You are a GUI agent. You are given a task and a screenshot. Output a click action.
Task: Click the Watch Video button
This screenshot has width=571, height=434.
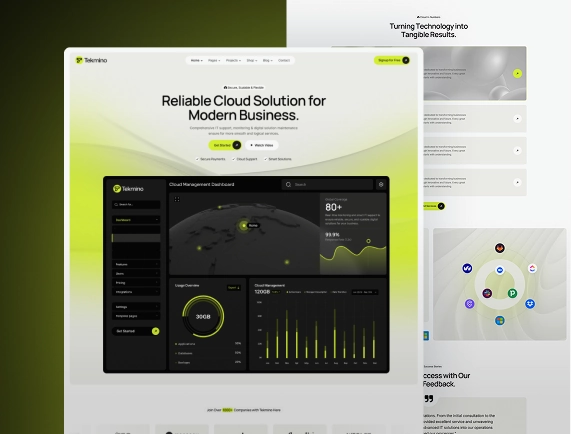pos(262,145)
